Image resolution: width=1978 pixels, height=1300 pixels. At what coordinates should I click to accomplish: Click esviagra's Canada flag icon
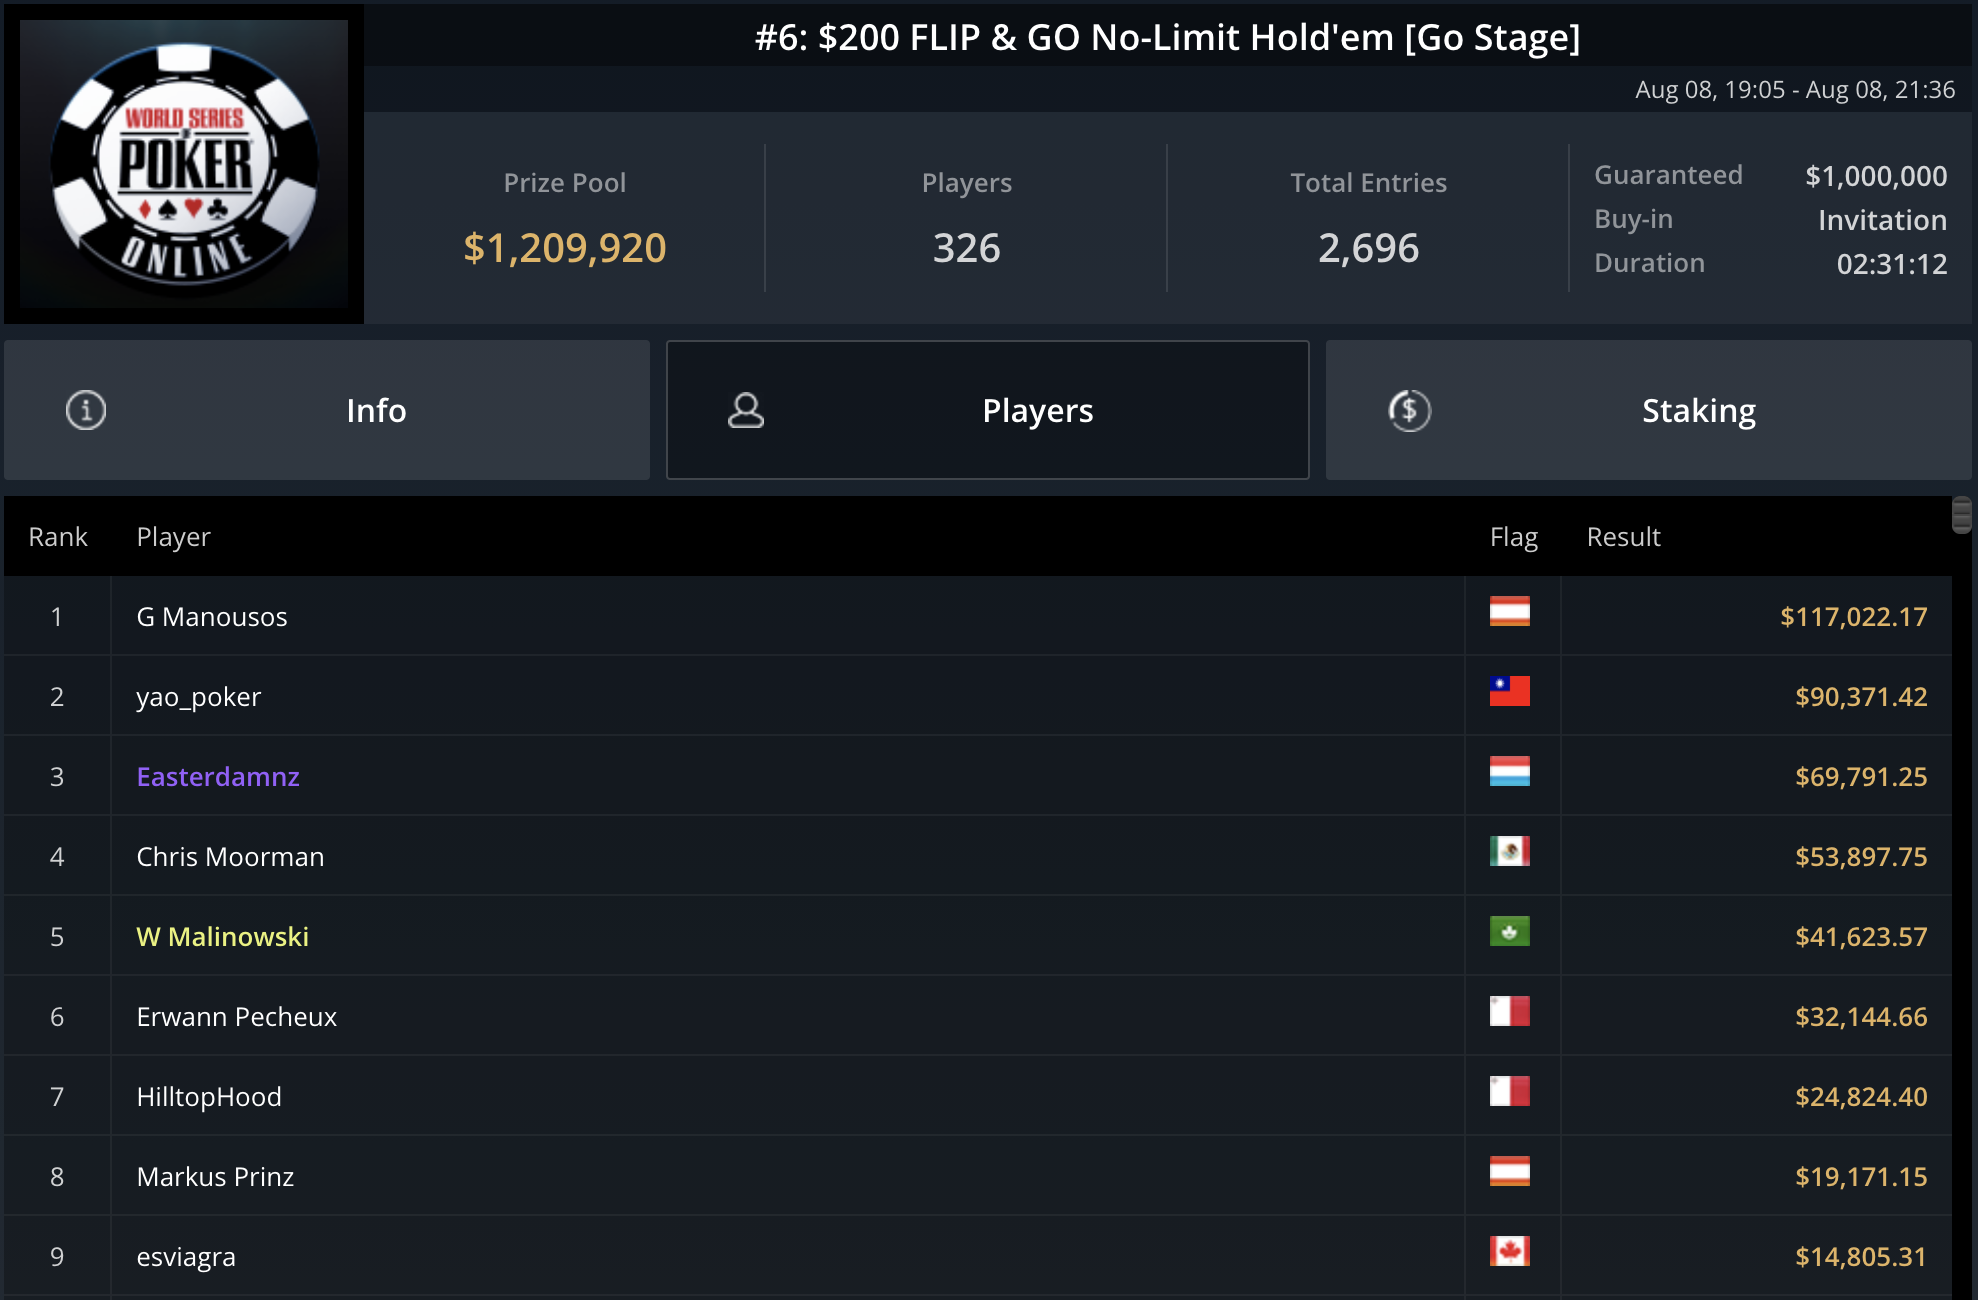click(x=1510, y=1251)
